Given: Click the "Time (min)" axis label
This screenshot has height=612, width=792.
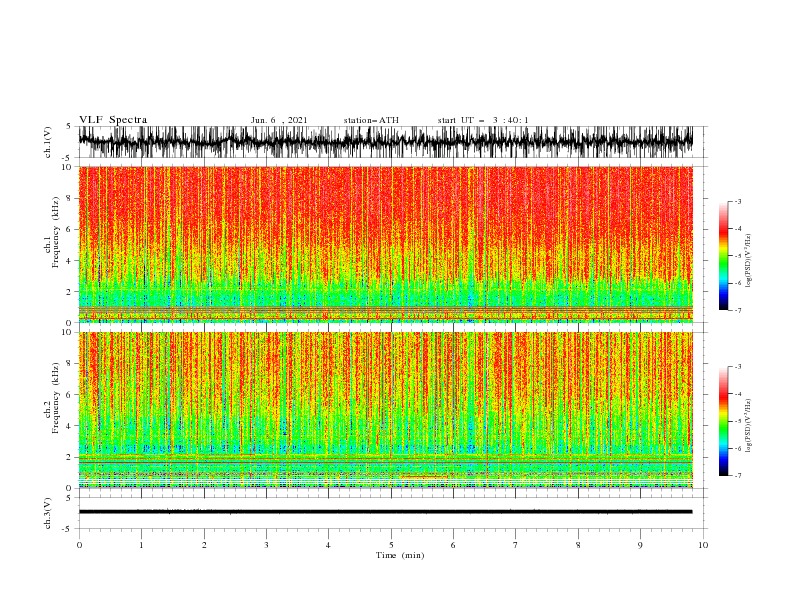Looking at the screenshot, I should (400, 555).
